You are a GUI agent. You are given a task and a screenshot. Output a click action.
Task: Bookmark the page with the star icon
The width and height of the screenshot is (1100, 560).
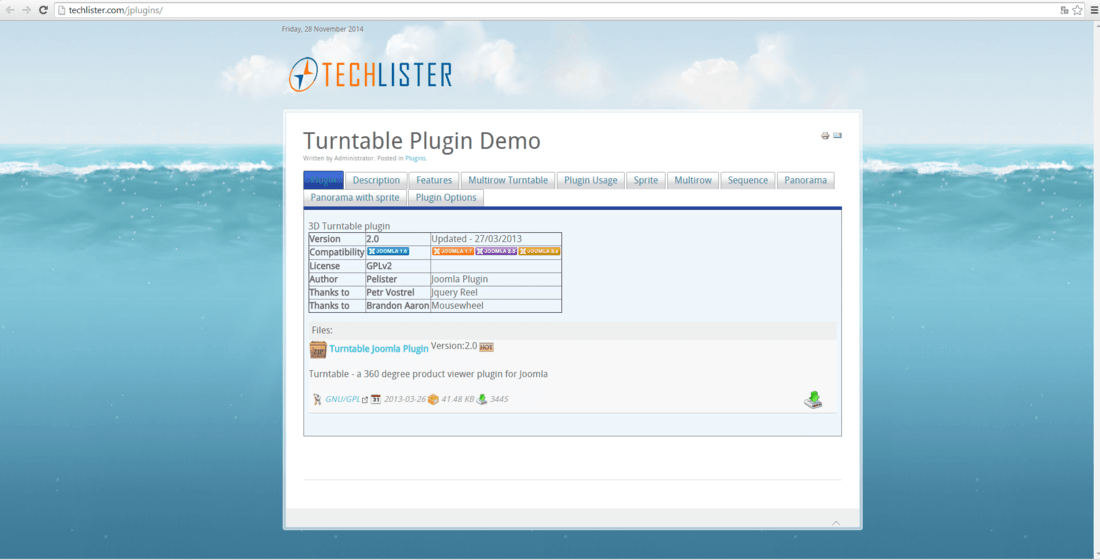click(1078, 10)
